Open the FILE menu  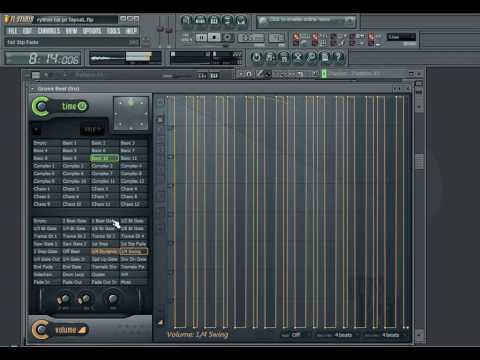[x=13, y=31]
